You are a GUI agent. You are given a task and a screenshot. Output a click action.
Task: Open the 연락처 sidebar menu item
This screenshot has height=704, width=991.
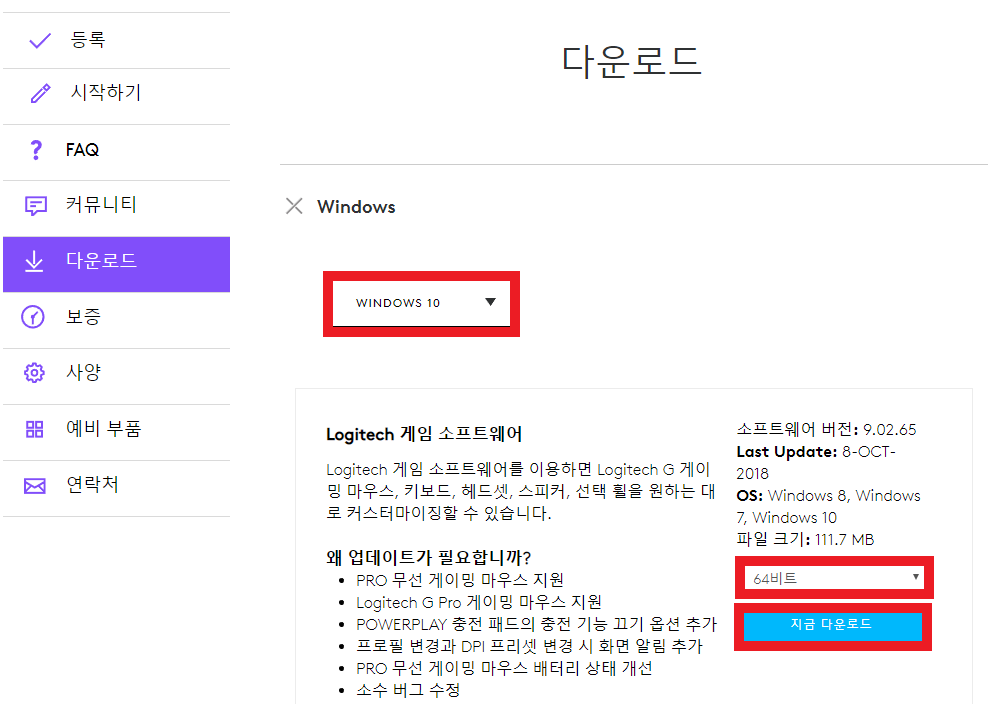click(116, 489)
